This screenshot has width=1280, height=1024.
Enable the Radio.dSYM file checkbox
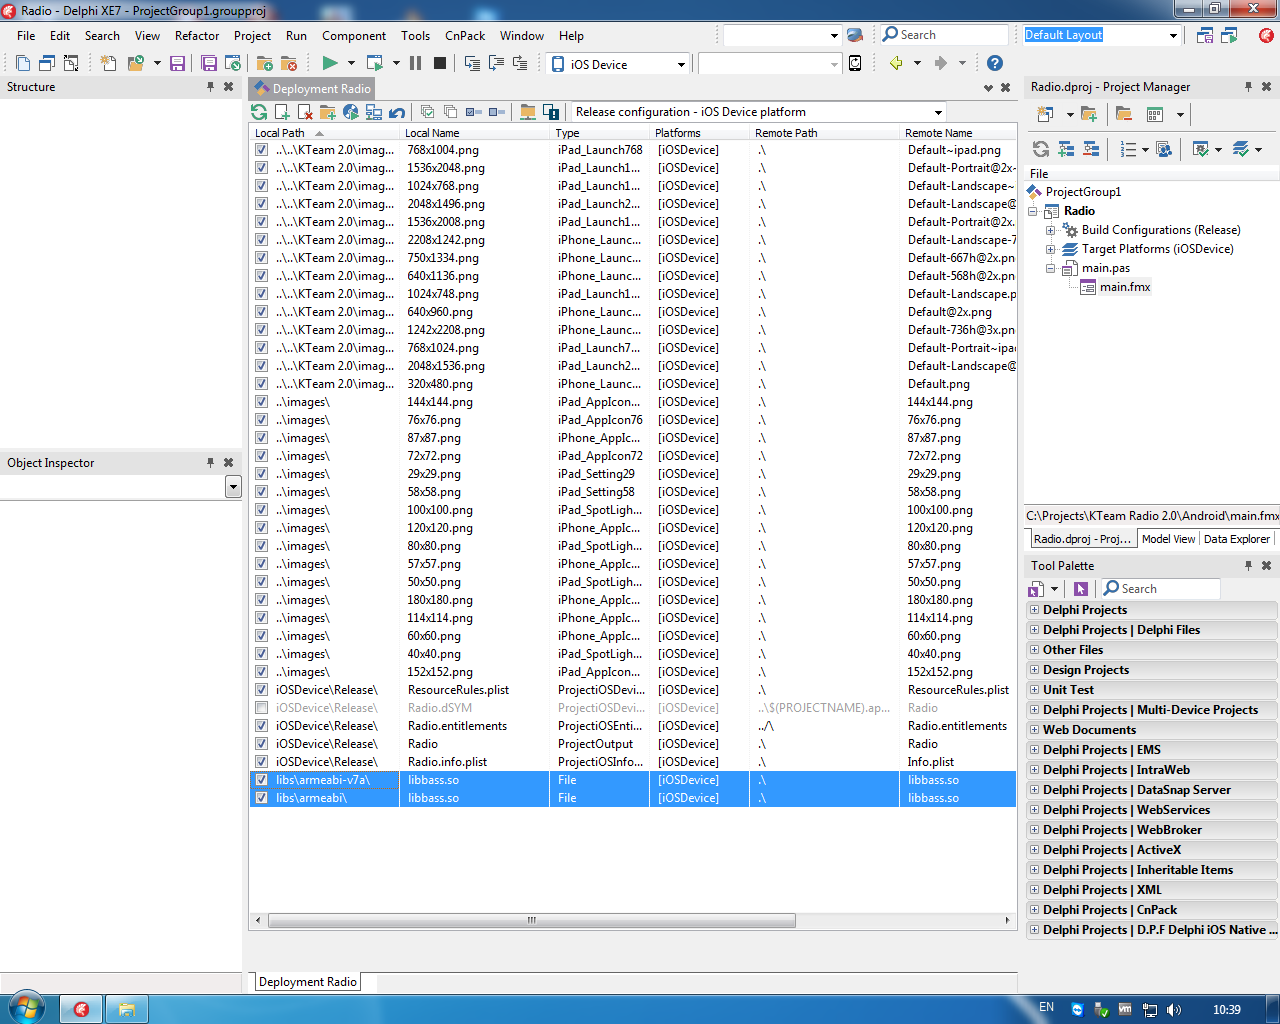pos(261,708)
